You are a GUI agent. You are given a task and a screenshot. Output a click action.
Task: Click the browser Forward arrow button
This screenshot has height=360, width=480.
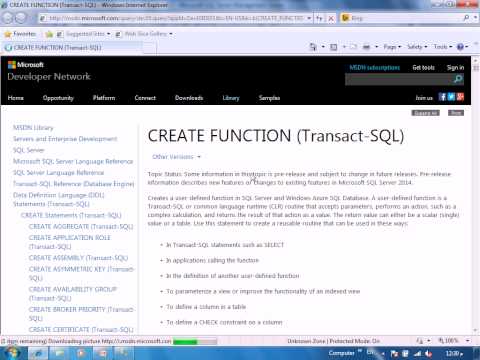point(21,18)
